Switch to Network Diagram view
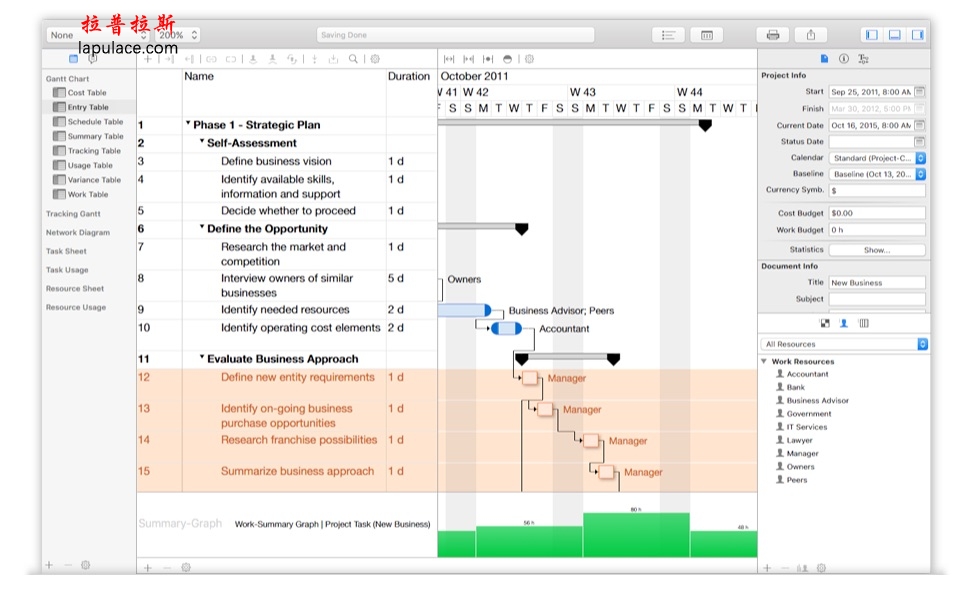973x615 pixels. click(78, 232)
